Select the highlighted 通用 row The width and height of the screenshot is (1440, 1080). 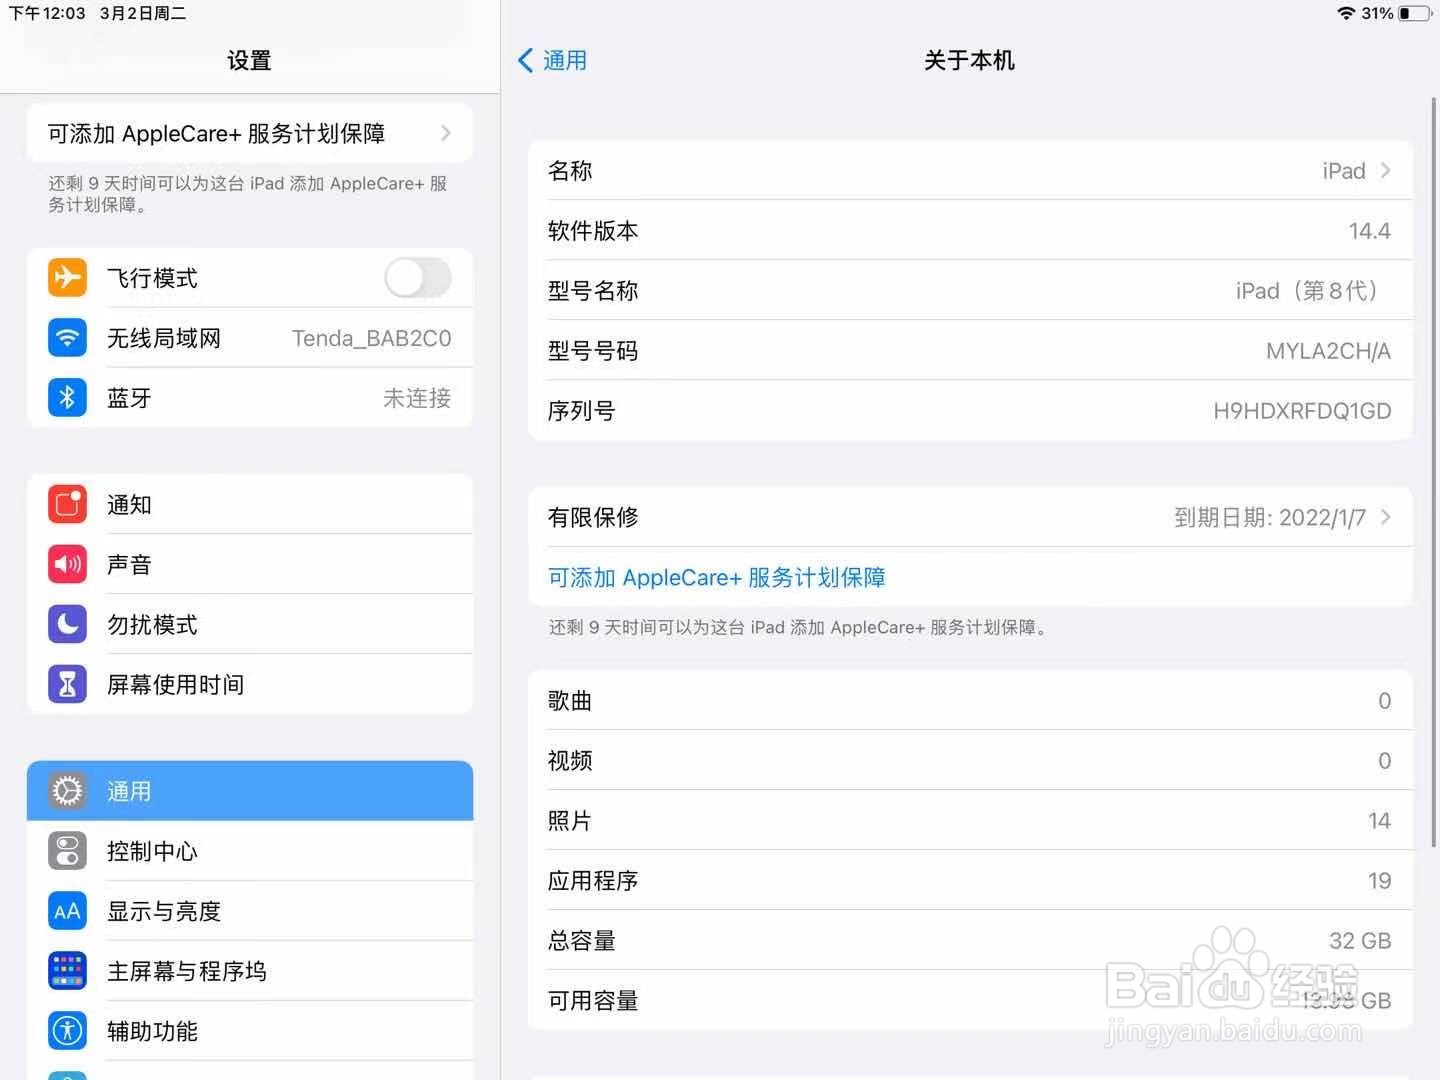(x=250, y=791)
